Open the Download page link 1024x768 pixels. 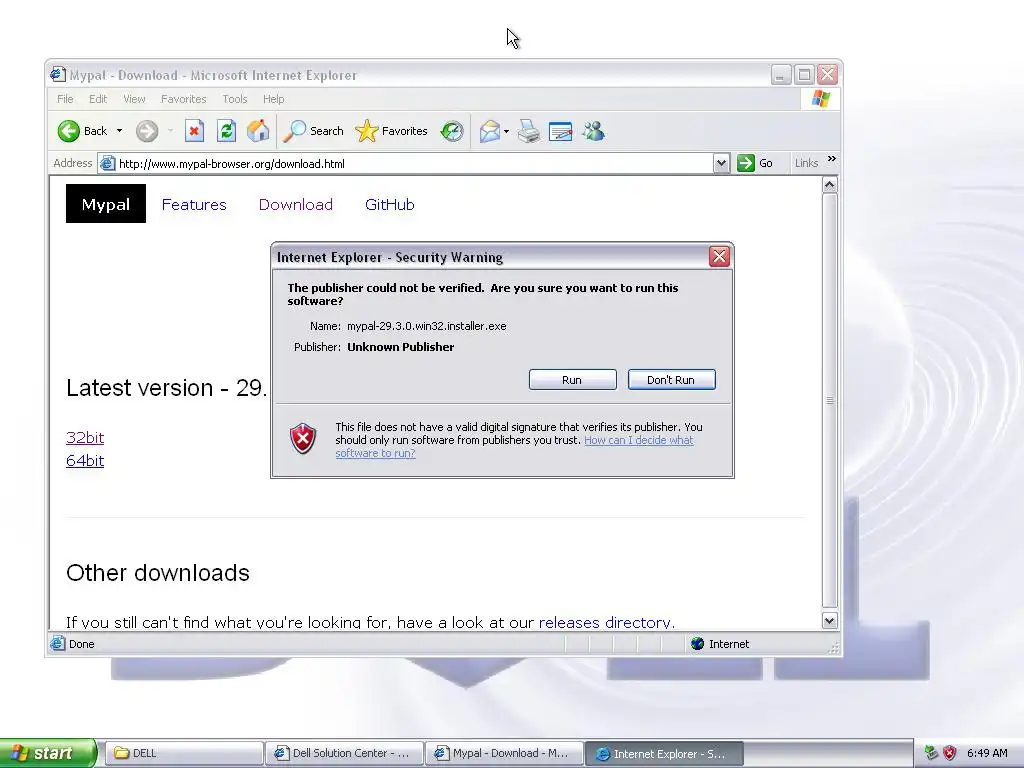(x=296, y=204)
